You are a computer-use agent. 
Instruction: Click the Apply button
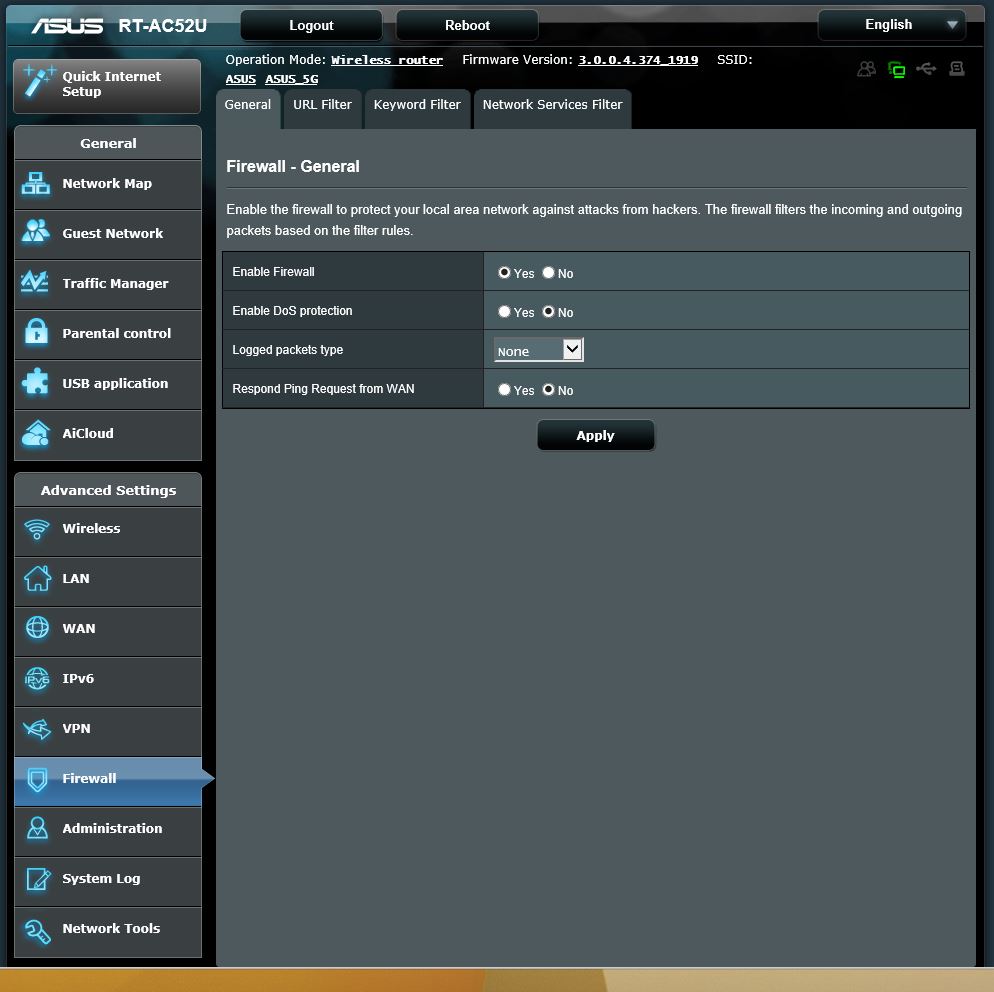pos(595,435)
